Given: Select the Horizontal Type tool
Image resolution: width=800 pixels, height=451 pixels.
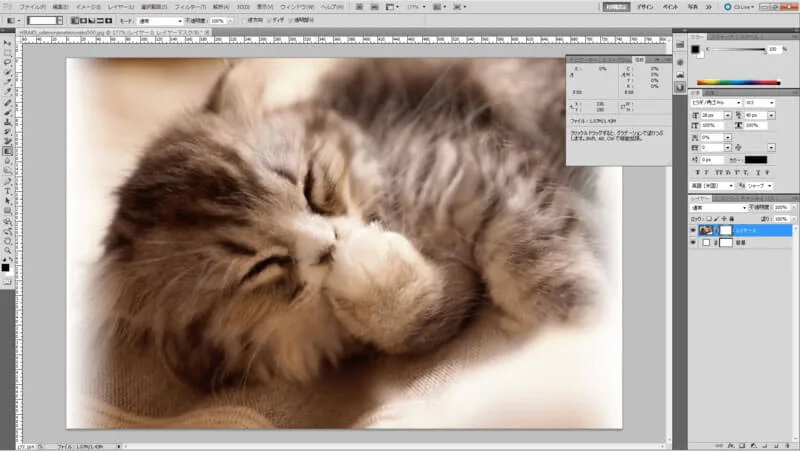Looking at the screenshot, I should click(x=8, y=190).
